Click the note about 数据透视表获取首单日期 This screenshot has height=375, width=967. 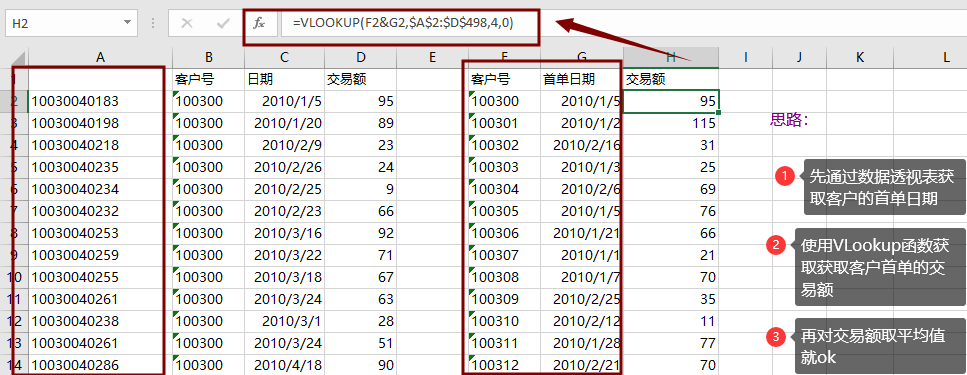click(x=884, y=187)
